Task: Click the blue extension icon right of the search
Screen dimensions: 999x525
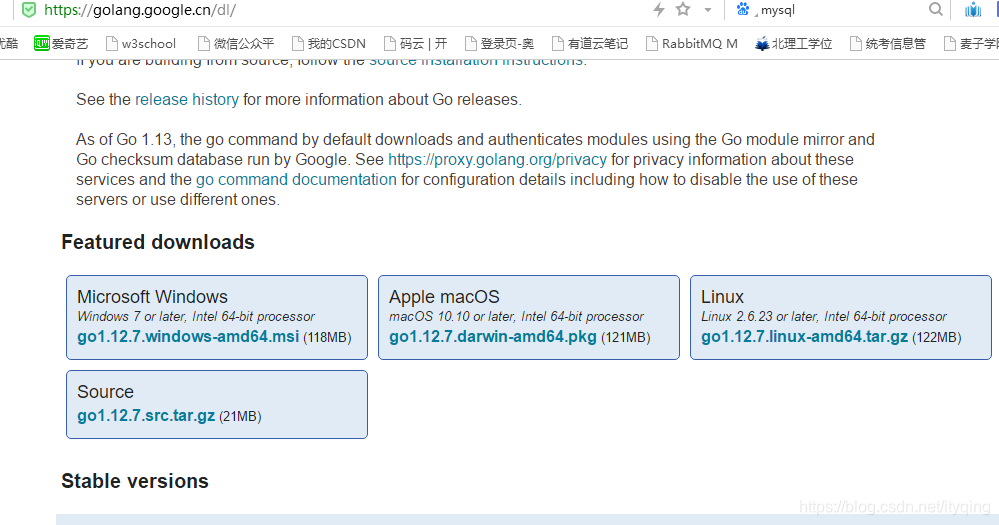Action: (x=972, y=10)
